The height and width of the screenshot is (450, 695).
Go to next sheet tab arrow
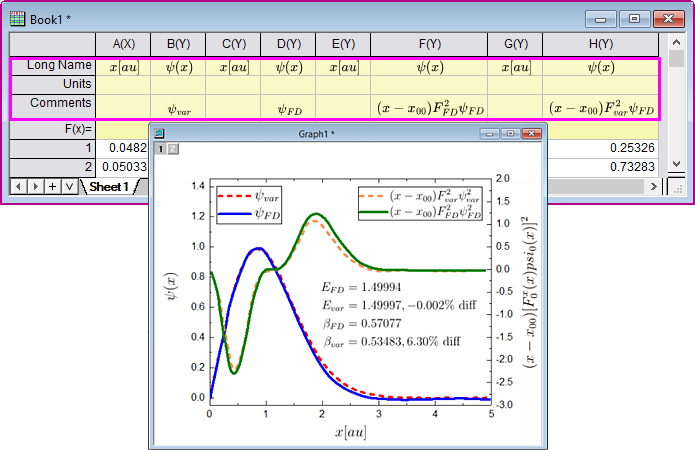pos(35,186)
